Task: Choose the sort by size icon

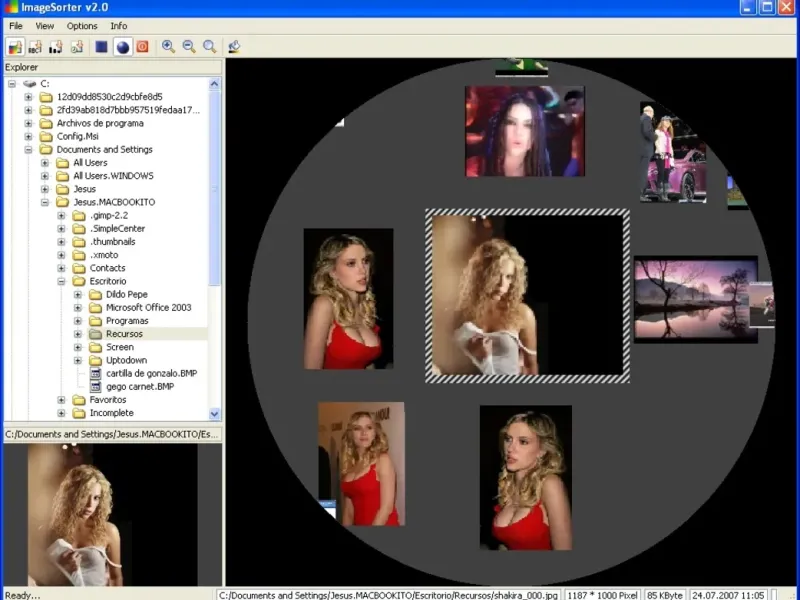Action: 55,46
